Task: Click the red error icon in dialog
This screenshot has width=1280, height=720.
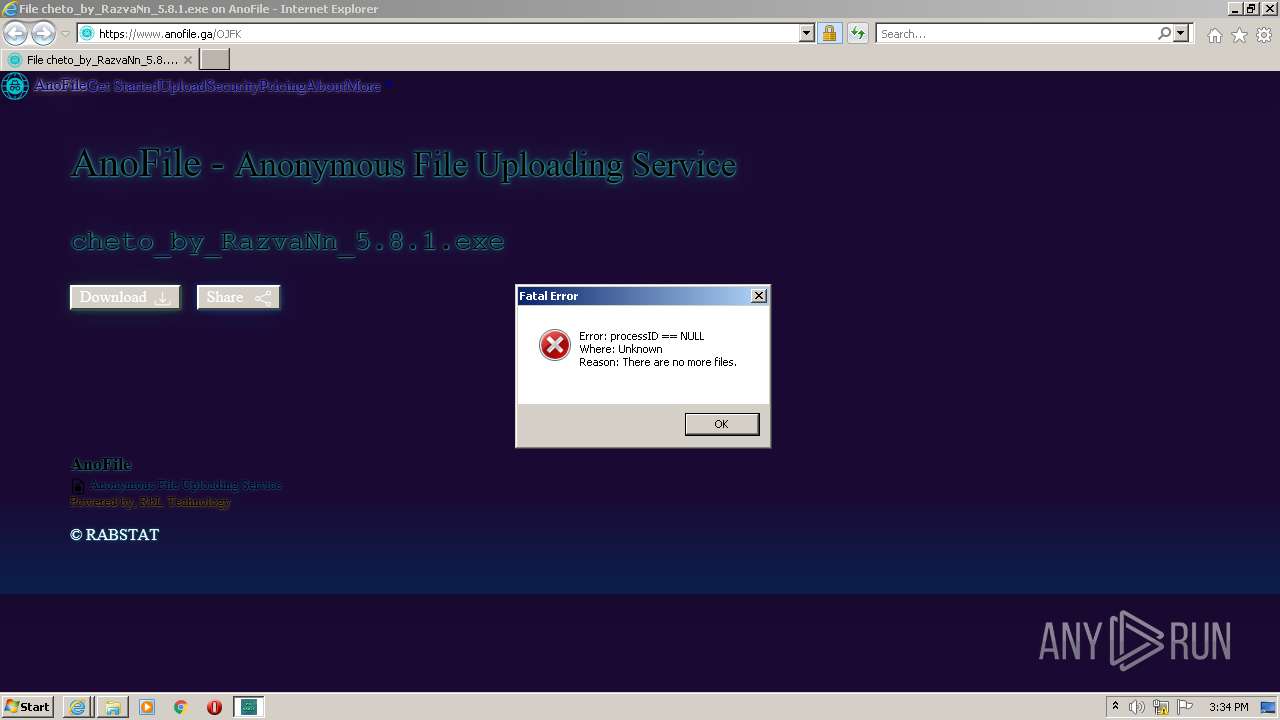Action: coord(555,344)
